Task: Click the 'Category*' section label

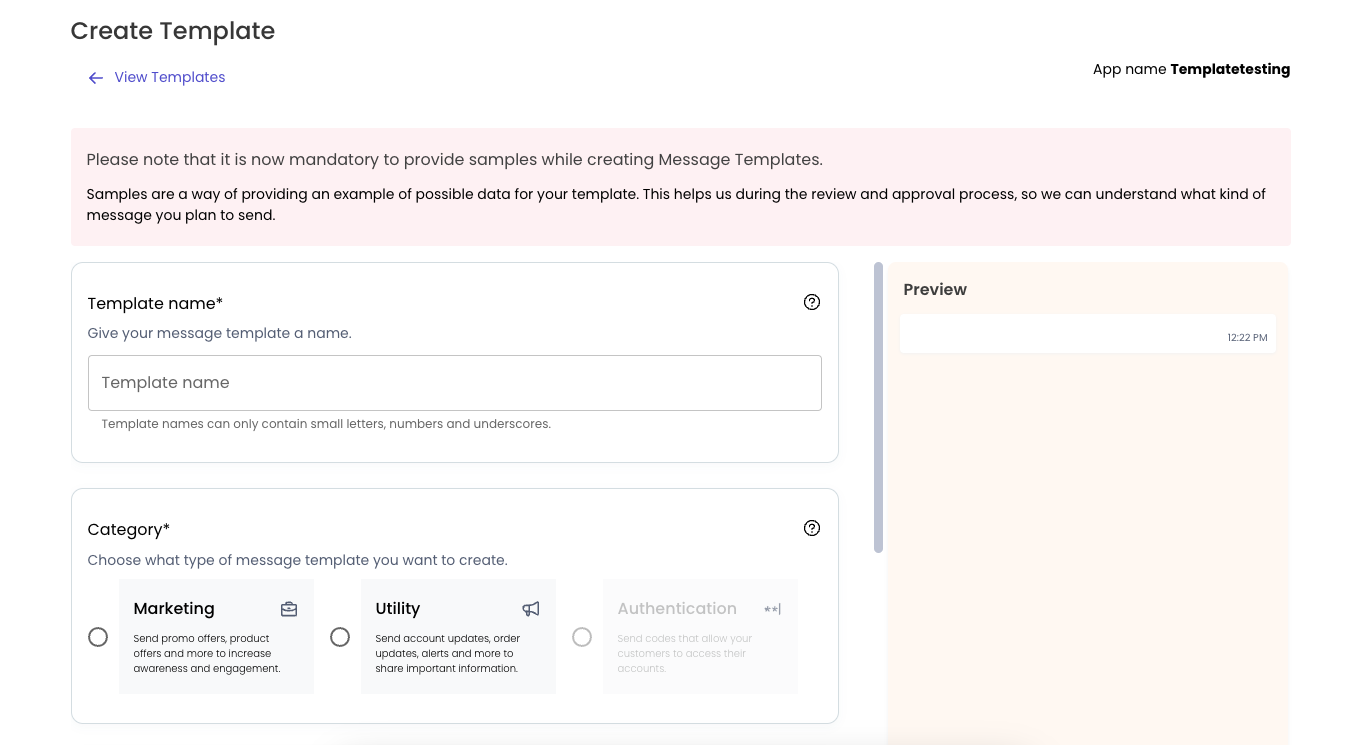Action: point(129,530)
